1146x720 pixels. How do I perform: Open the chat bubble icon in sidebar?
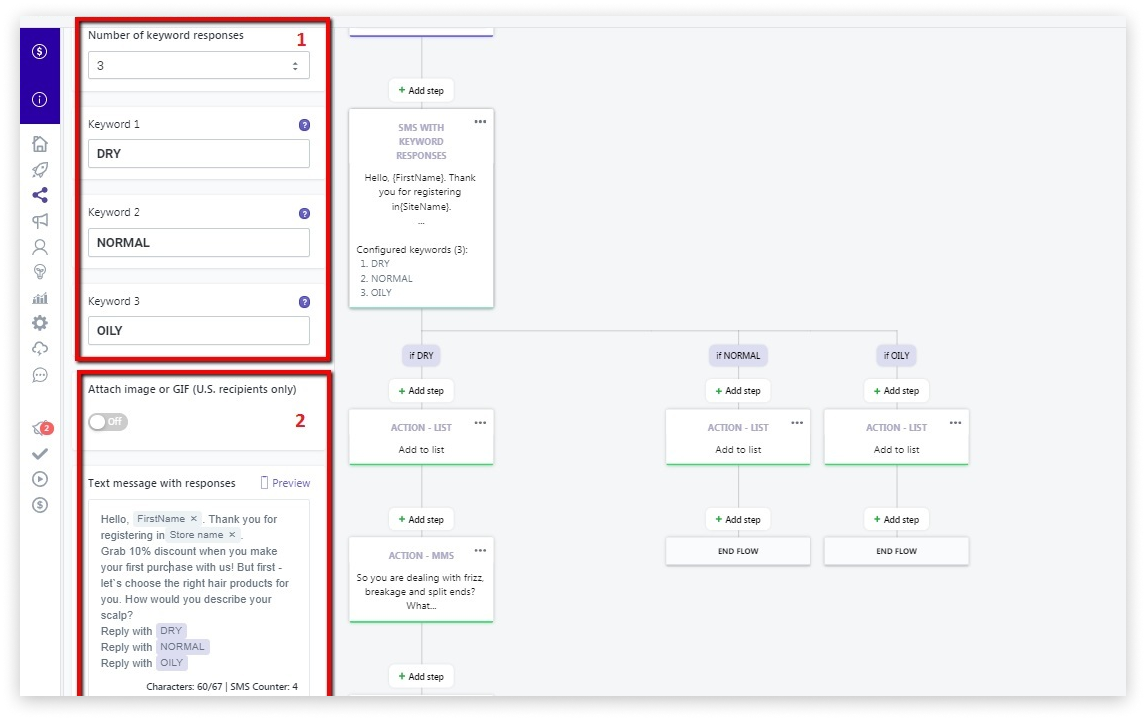(x=40, y=375)
